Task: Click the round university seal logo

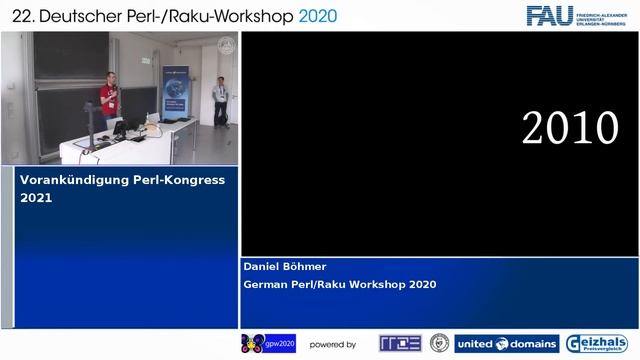Action: tap(439, 343)
